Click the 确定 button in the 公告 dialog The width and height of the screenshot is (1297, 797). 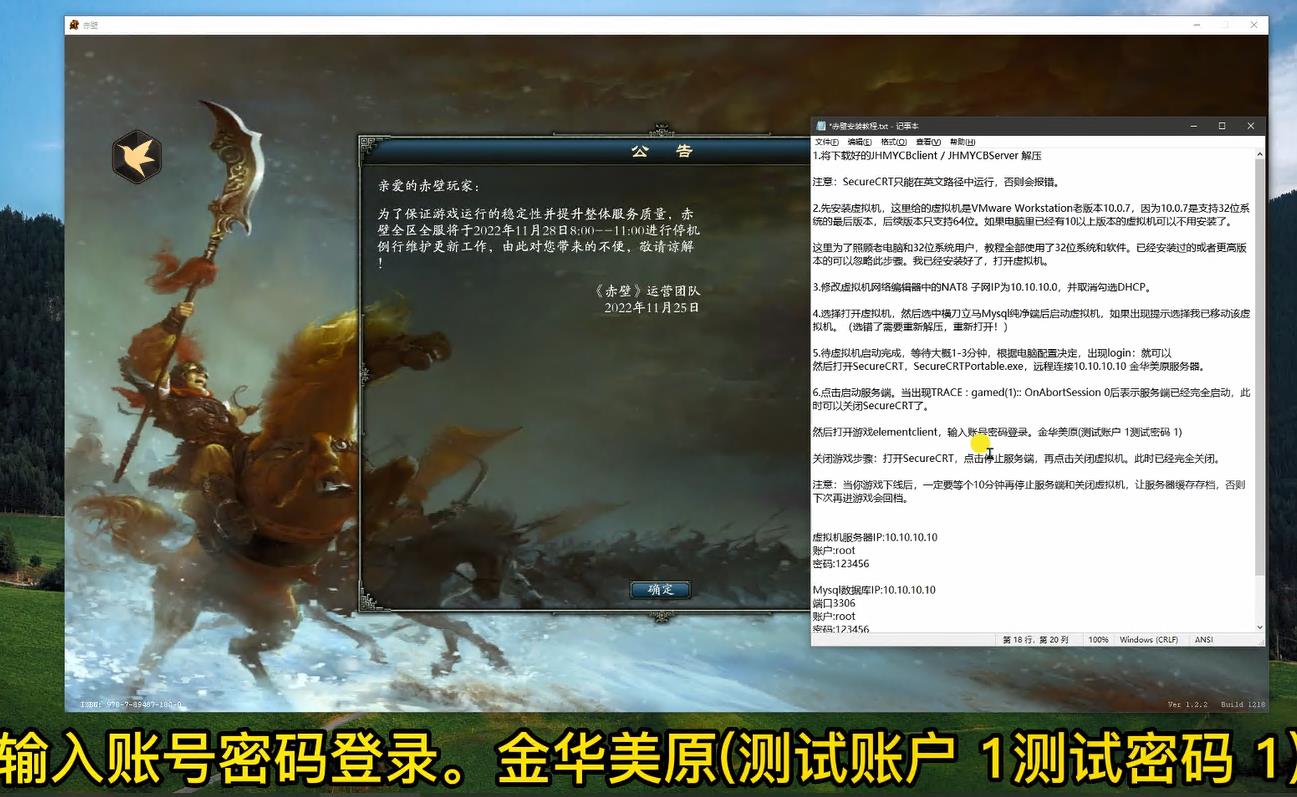pos(661,590)
